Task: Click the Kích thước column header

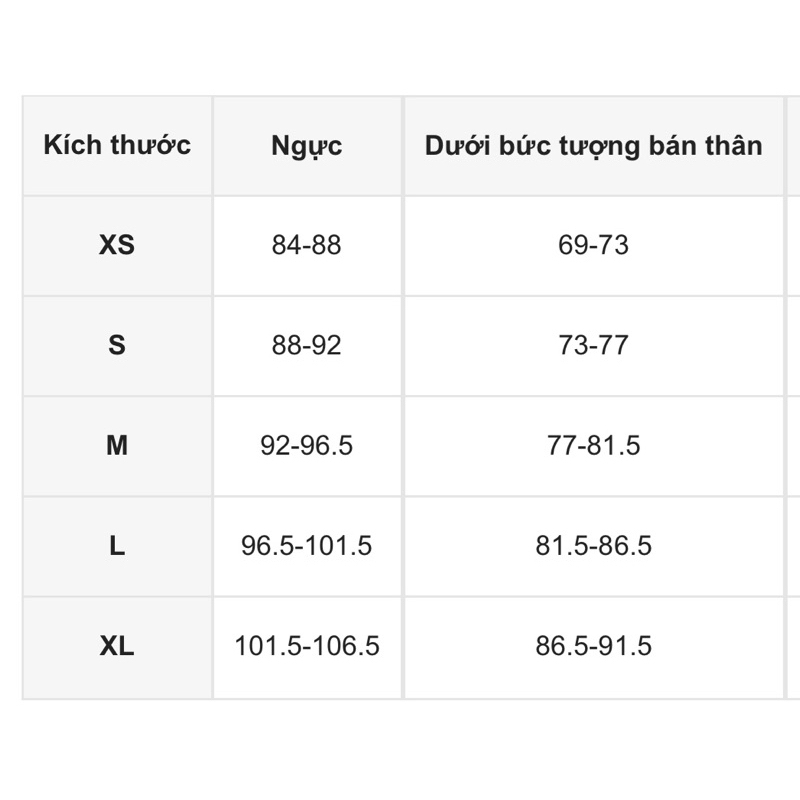Action: coord(117,145)
